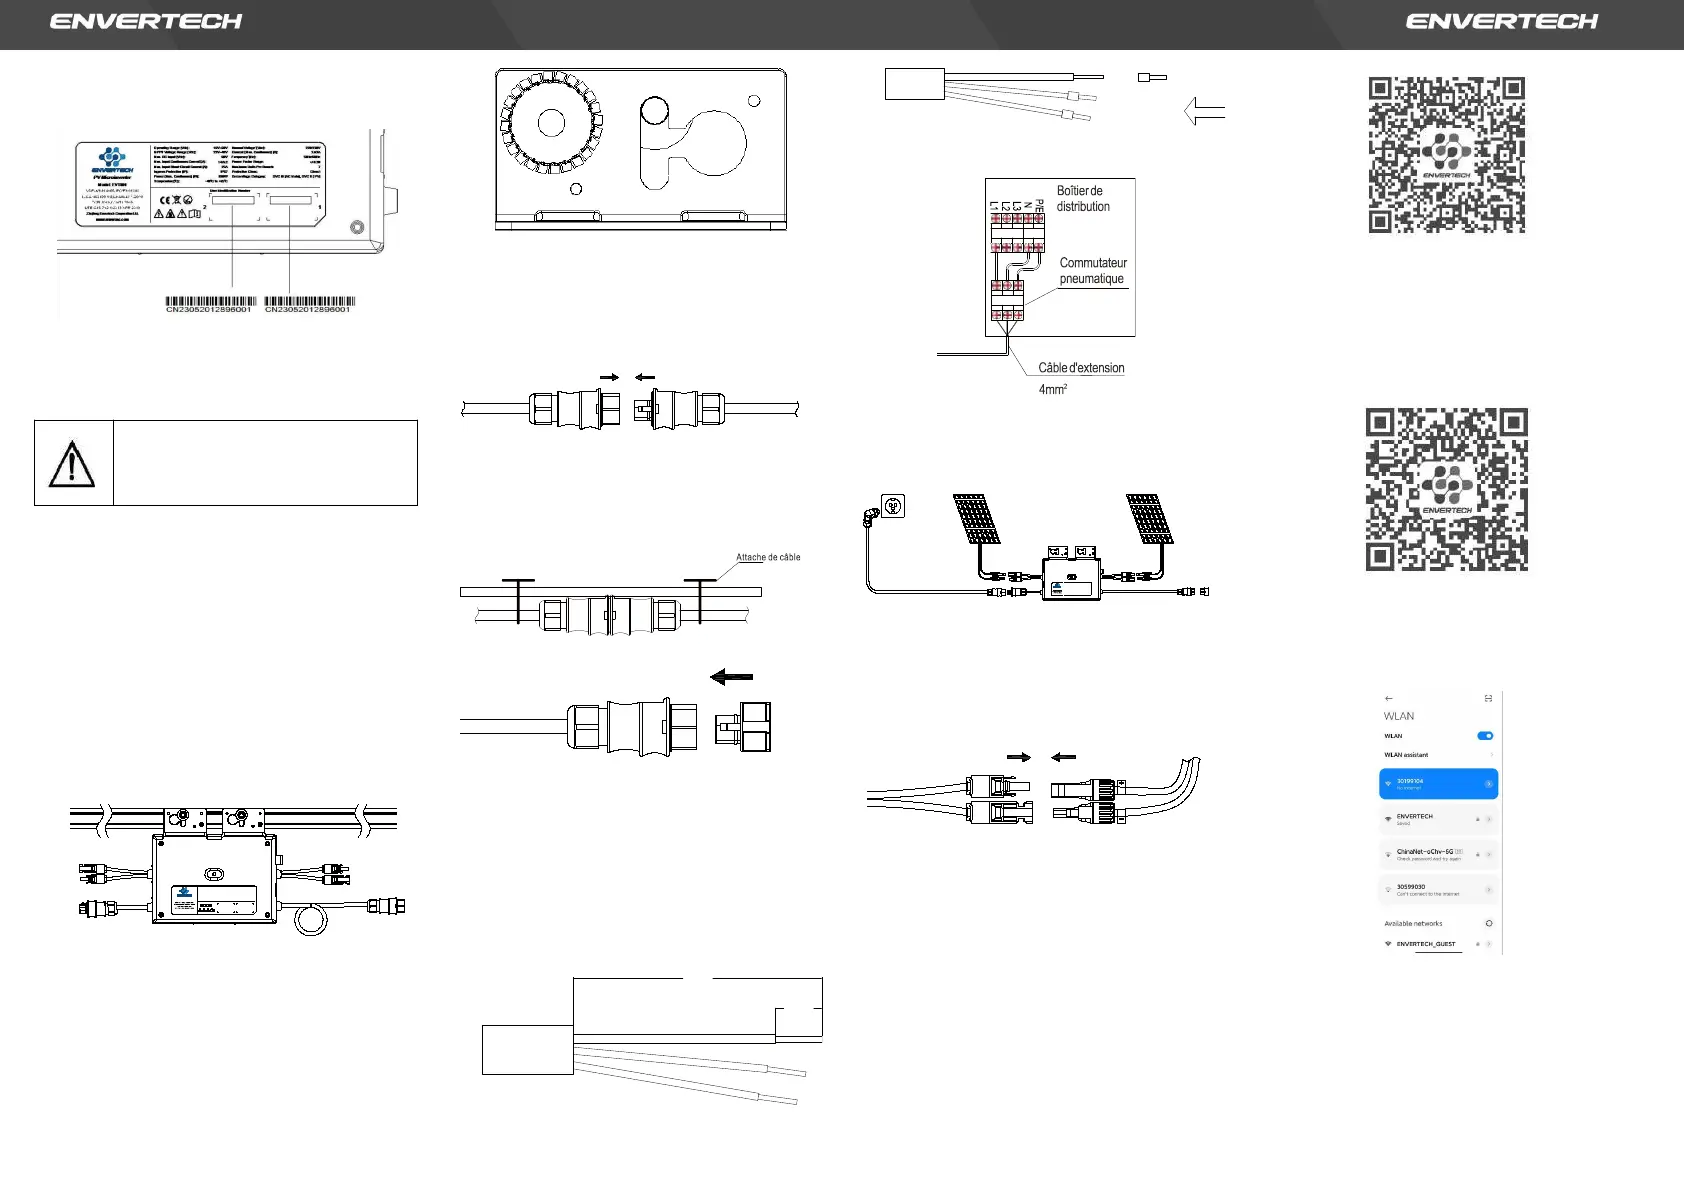The width and height of the screenshot is (1684, 1191).
Task: Click the lower ENVERTECH QR code
Action: coord(1447,489)
